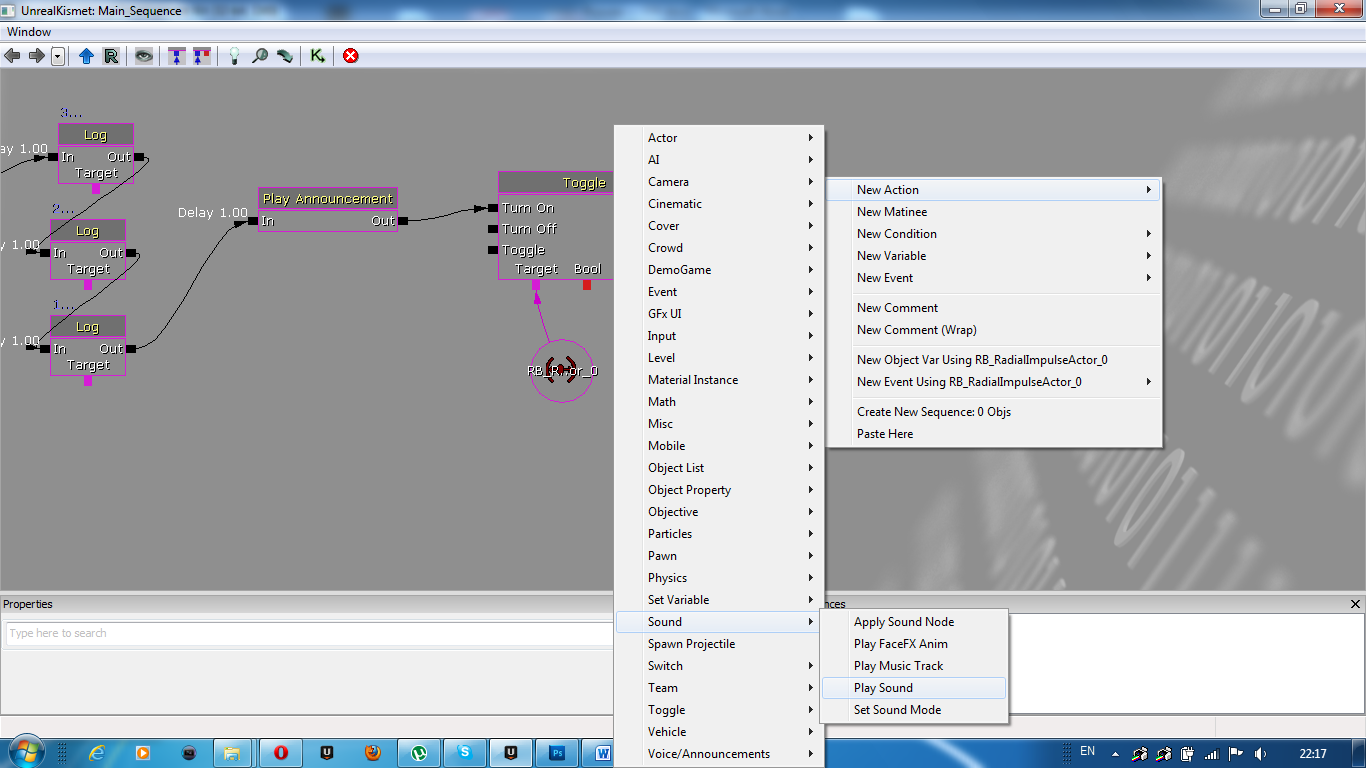Expand the Crowd submenu
This screenshot has width=1366, height=768.
pos(719,248)
